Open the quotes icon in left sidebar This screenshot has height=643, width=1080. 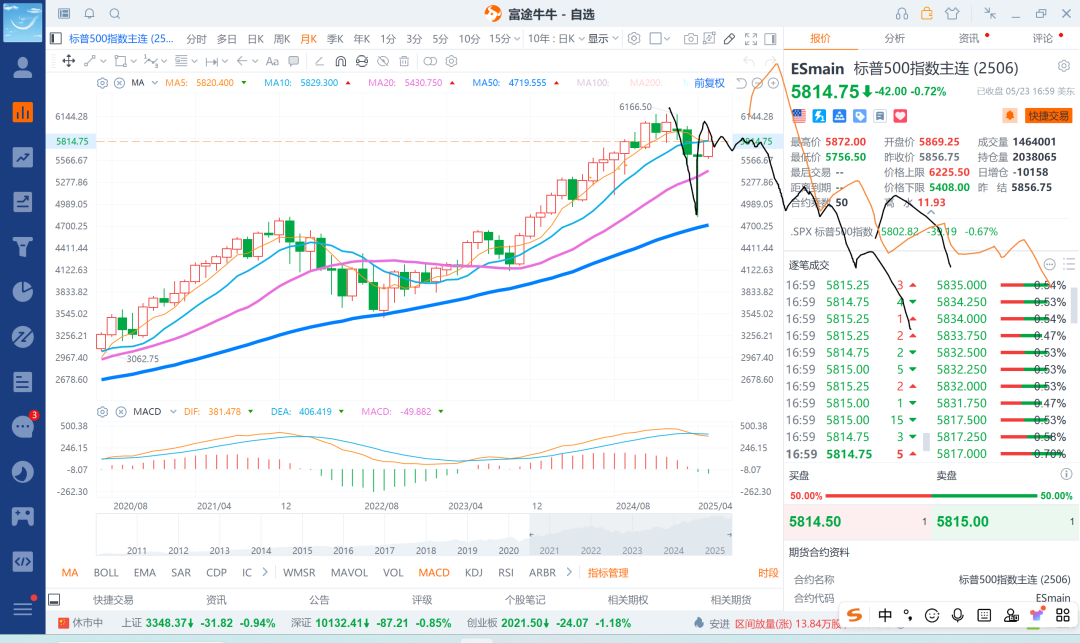point(23,112)
